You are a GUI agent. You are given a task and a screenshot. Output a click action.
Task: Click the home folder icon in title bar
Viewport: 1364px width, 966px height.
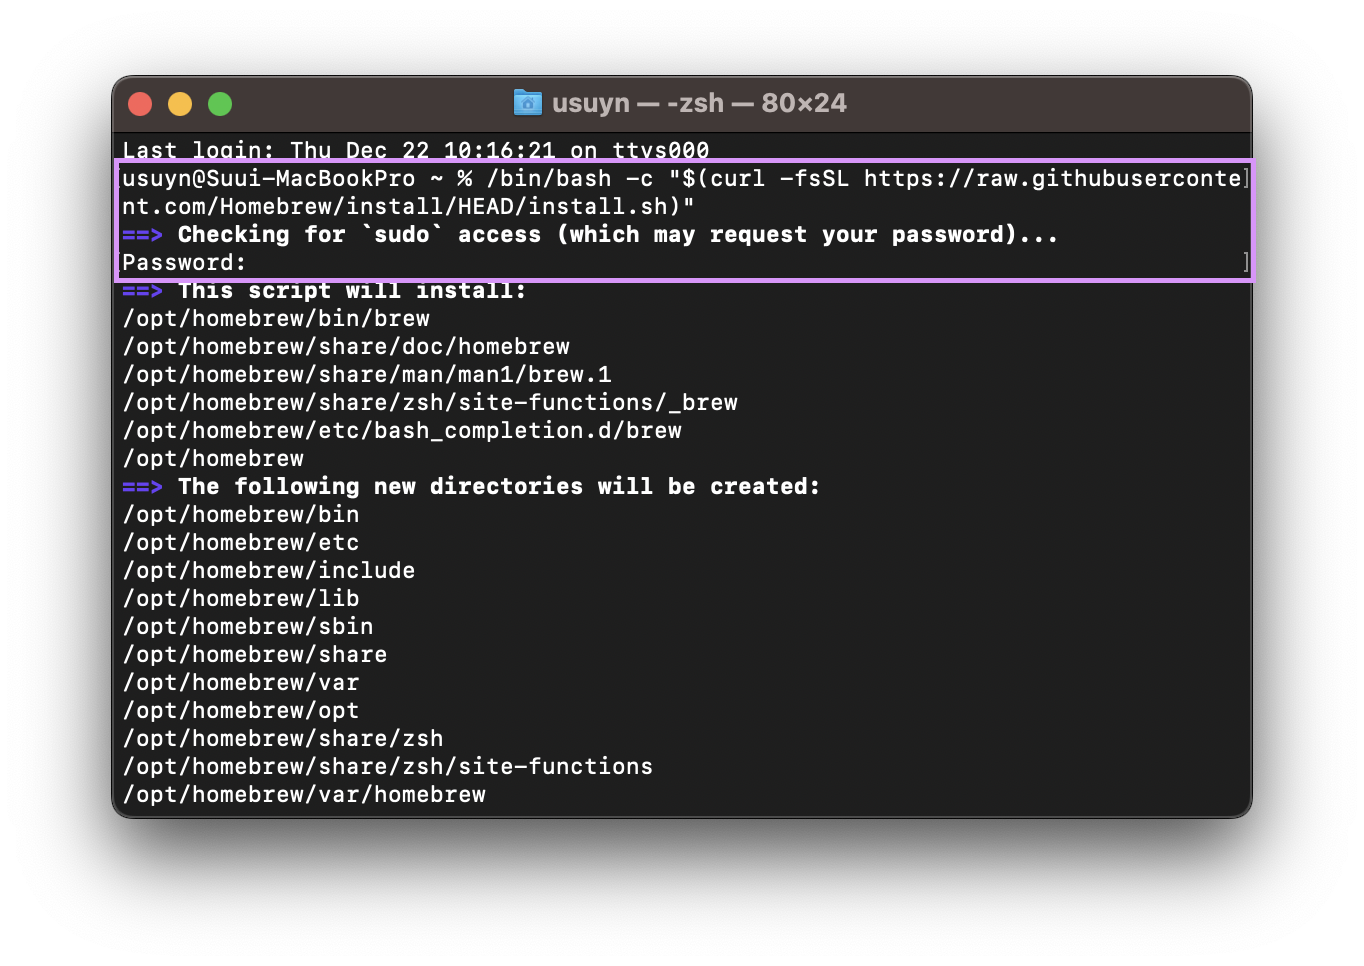(527, 102)
